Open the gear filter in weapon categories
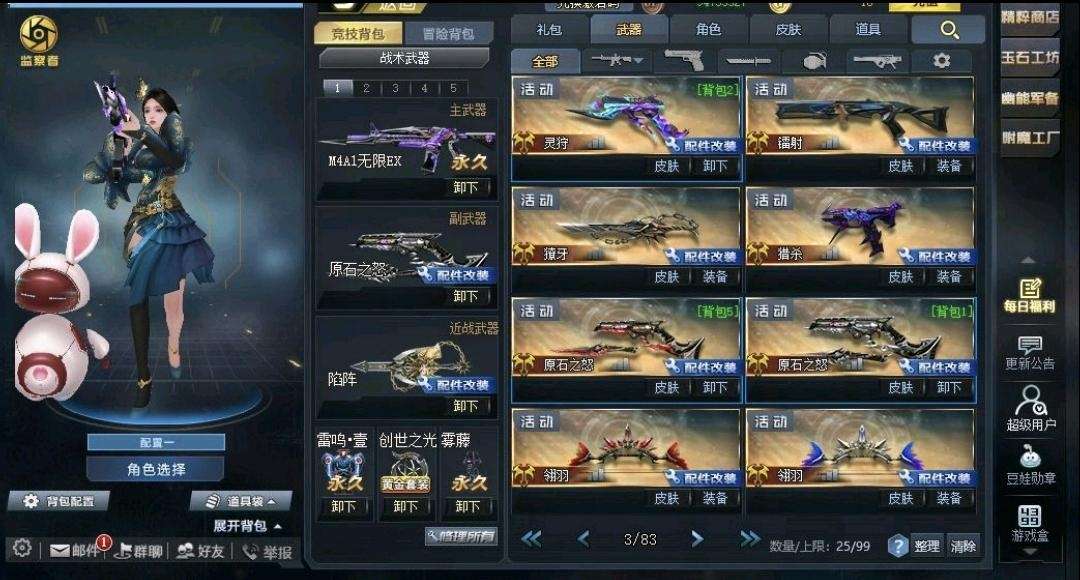 pos(941,61)
